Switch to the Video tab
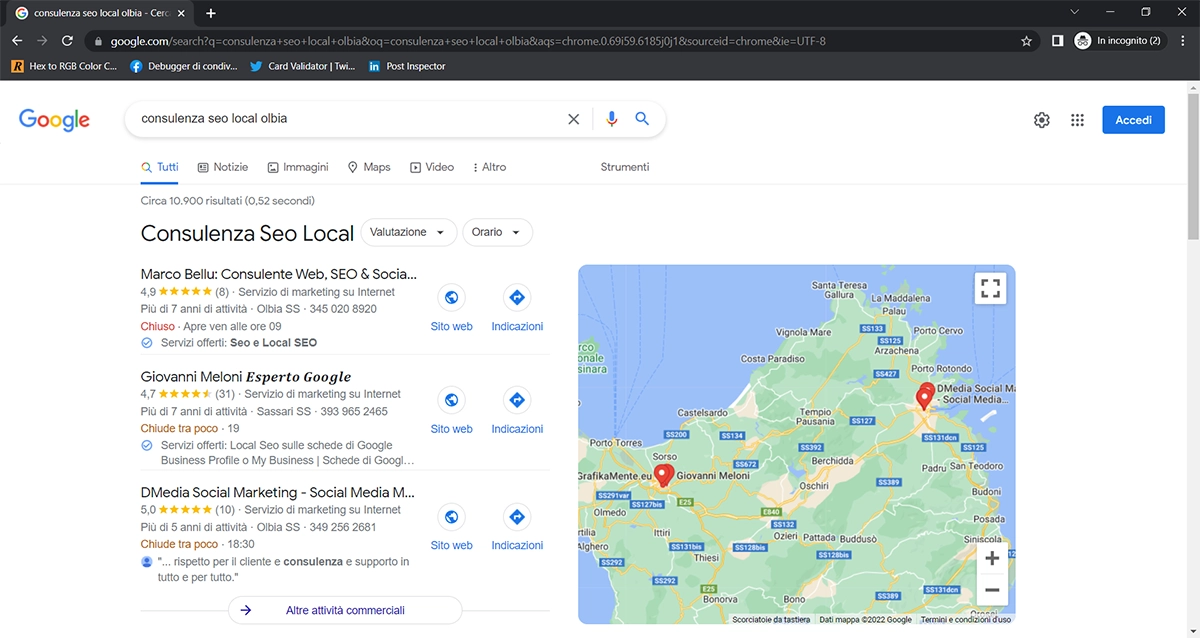Viewport: 1200px width, 638px height. point(432,167)
